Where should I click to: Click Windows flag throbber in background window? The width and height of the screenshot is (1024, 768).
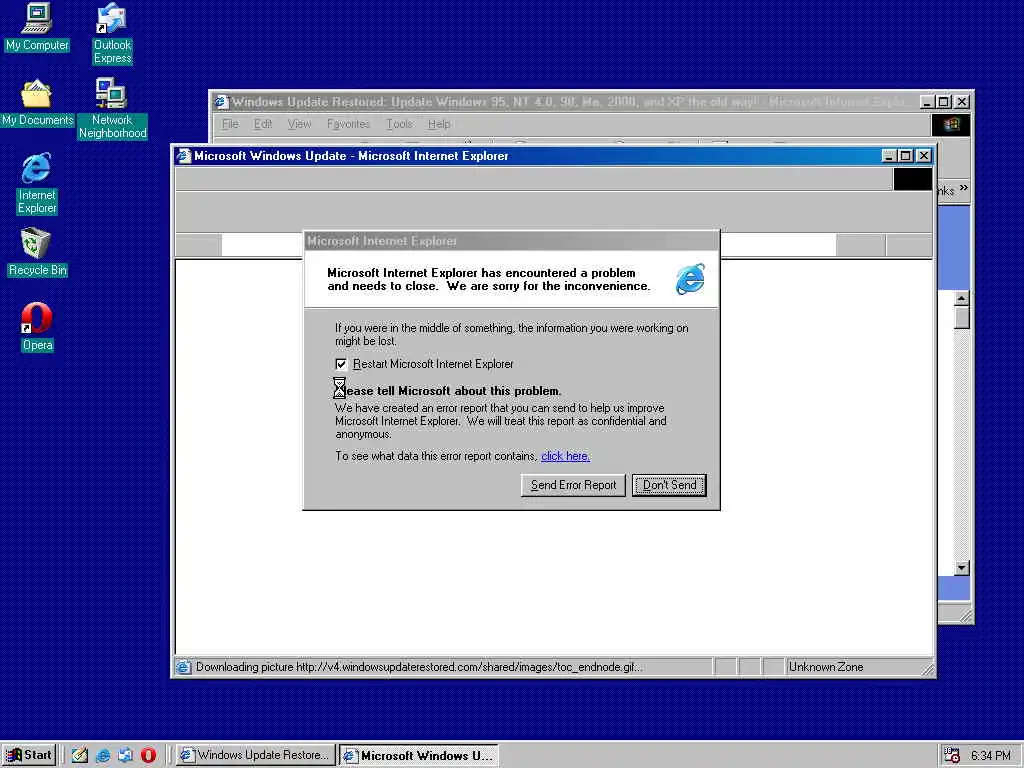pos(951,124)
